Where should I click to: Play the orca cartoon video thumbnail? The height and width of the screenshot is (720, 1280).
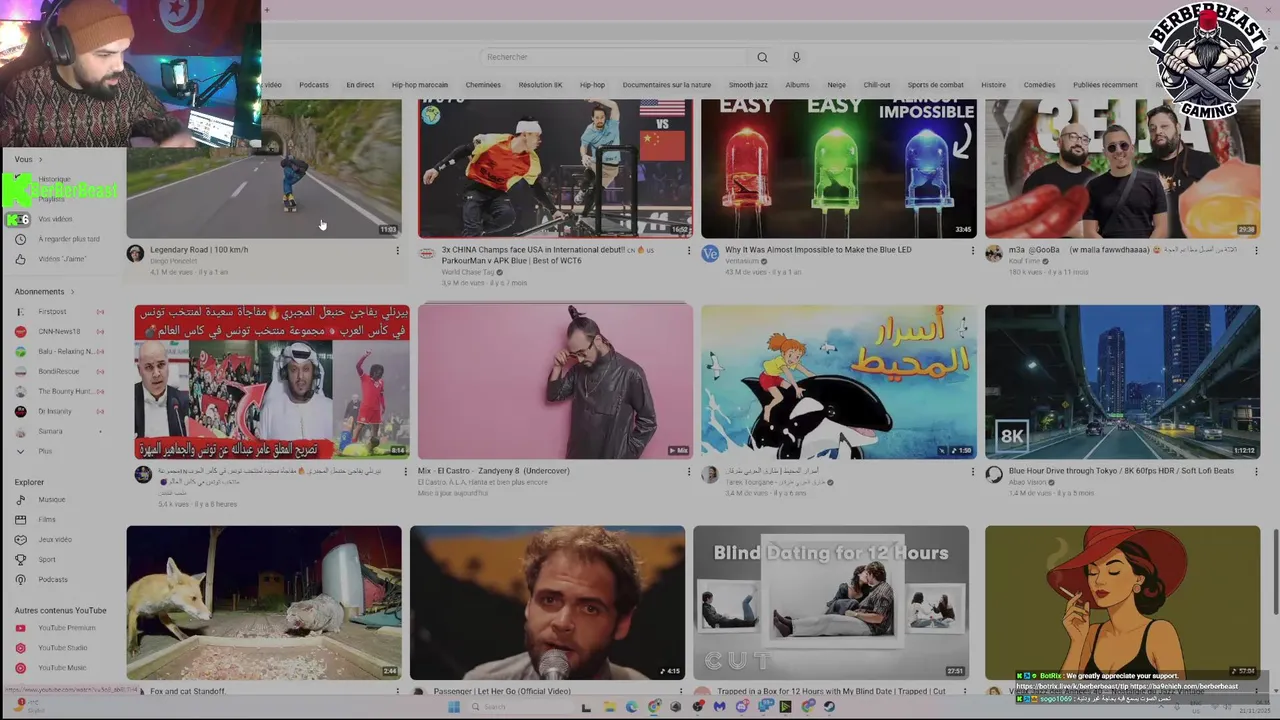[839, 382]
